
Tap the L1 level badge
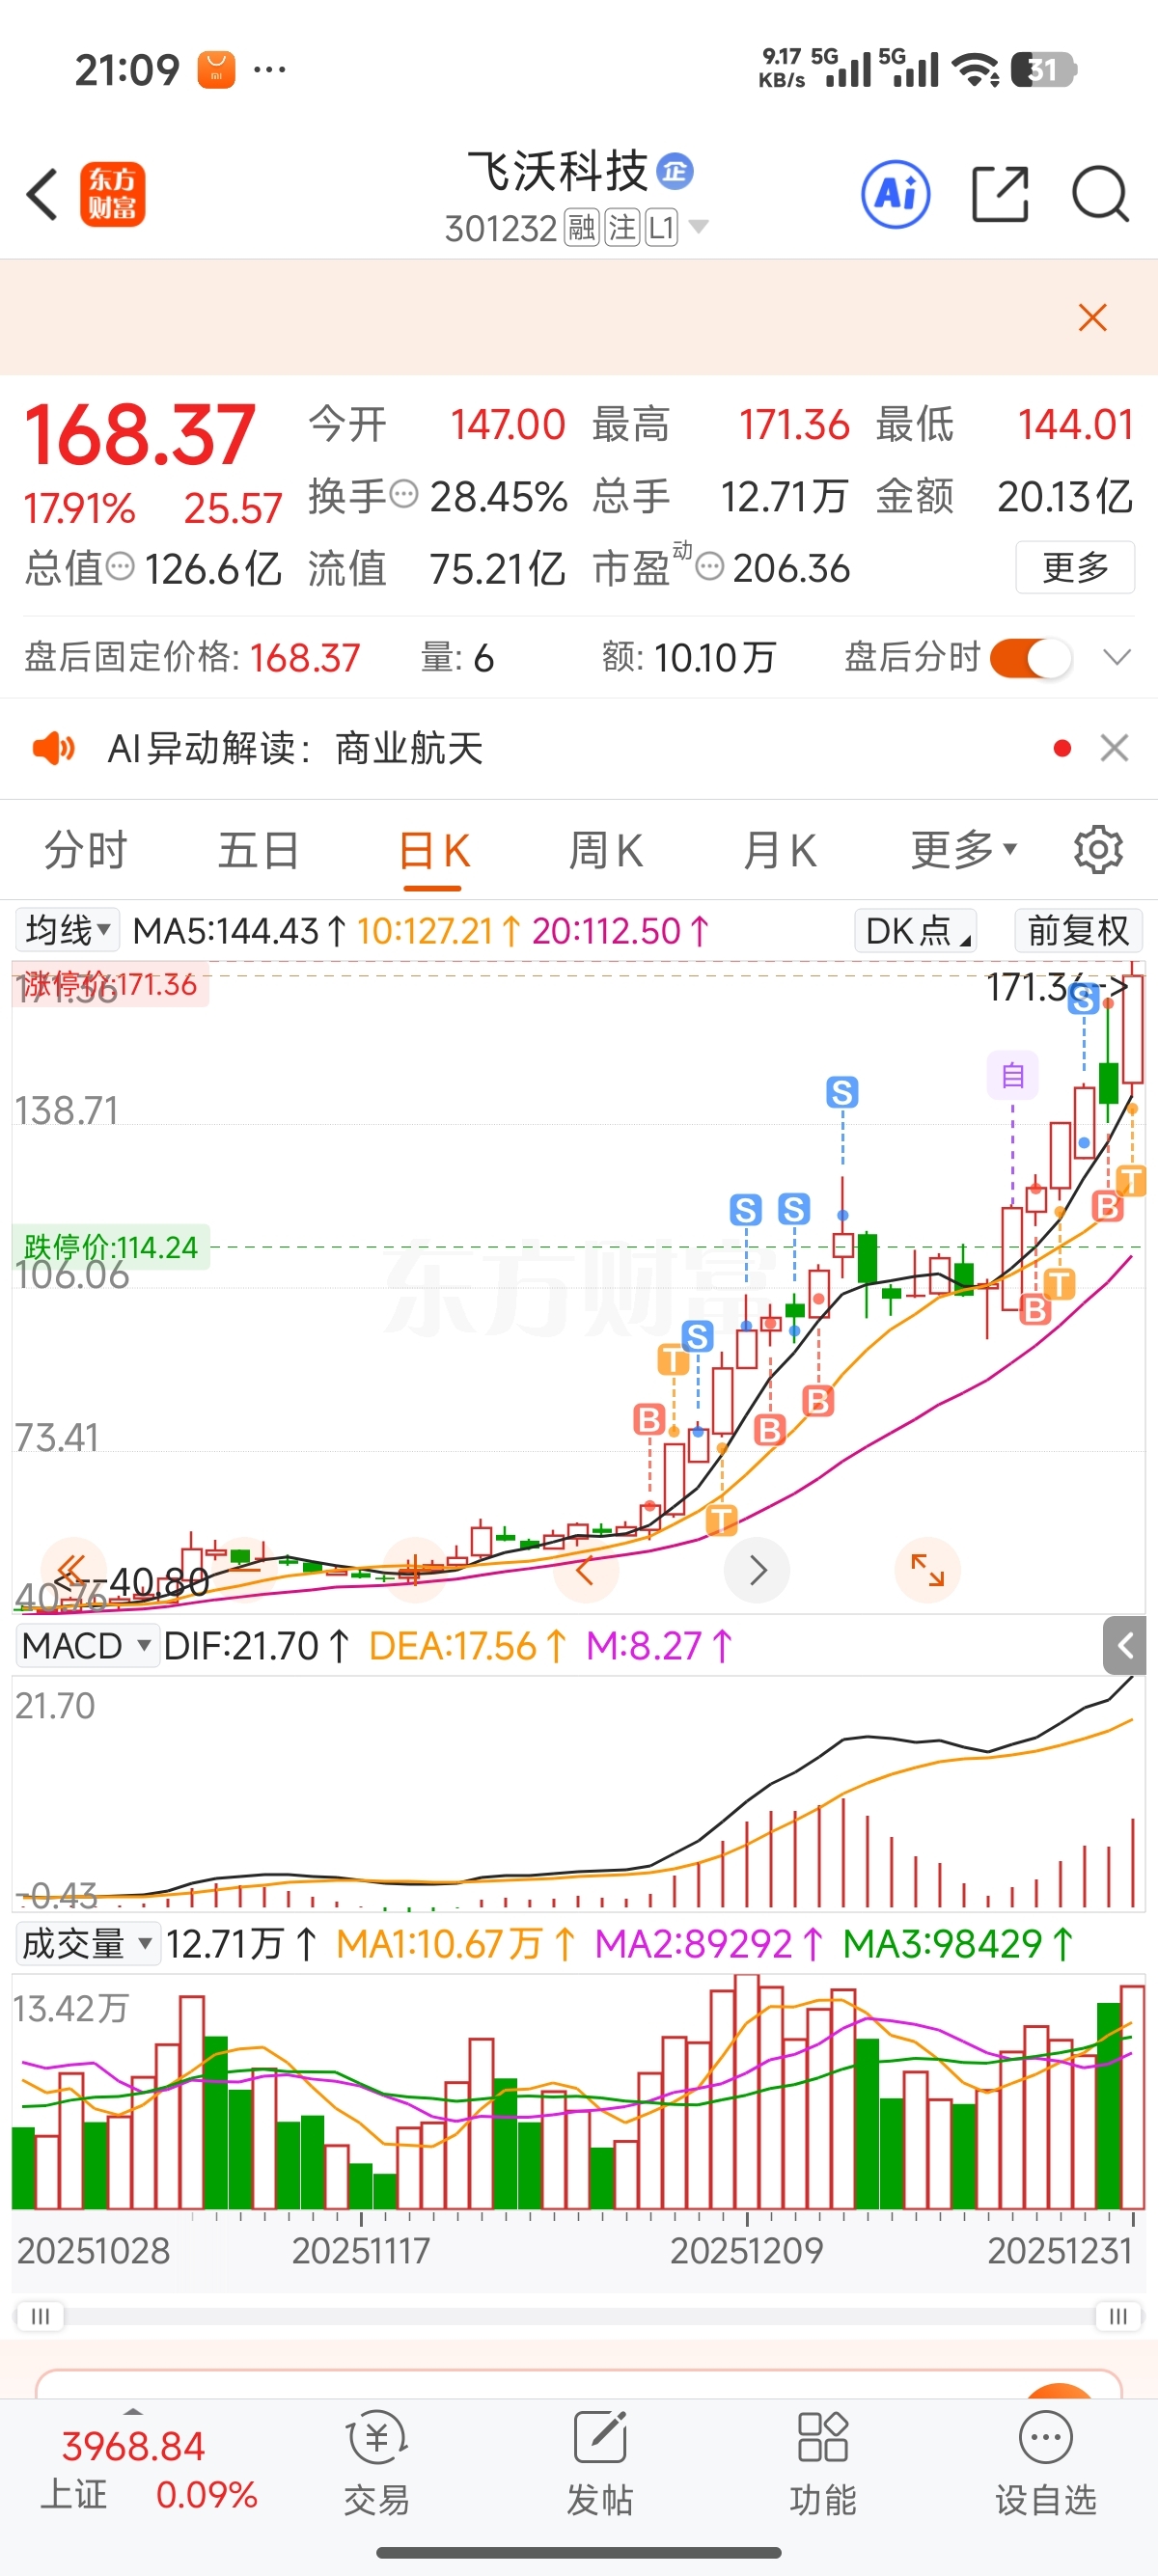coord(662,227)
